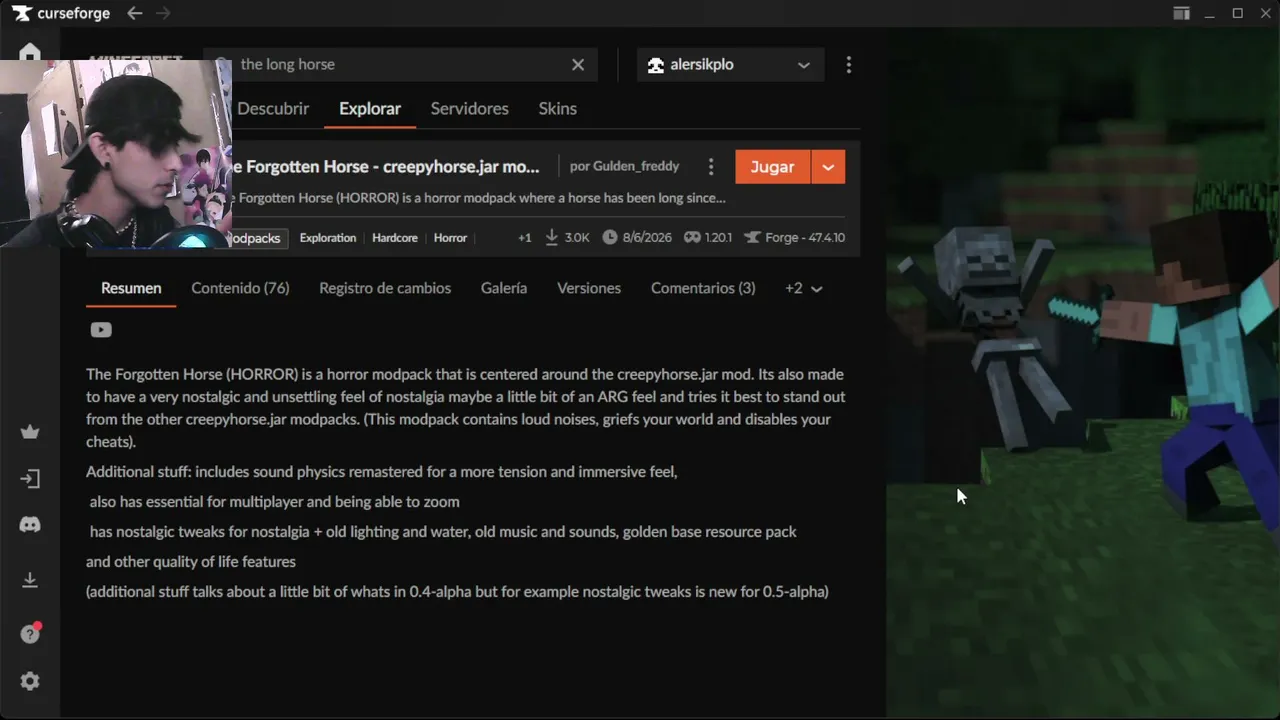Open the help question mark icon
The height and width of the screenshot is (720, 1280).
(30, 634)
